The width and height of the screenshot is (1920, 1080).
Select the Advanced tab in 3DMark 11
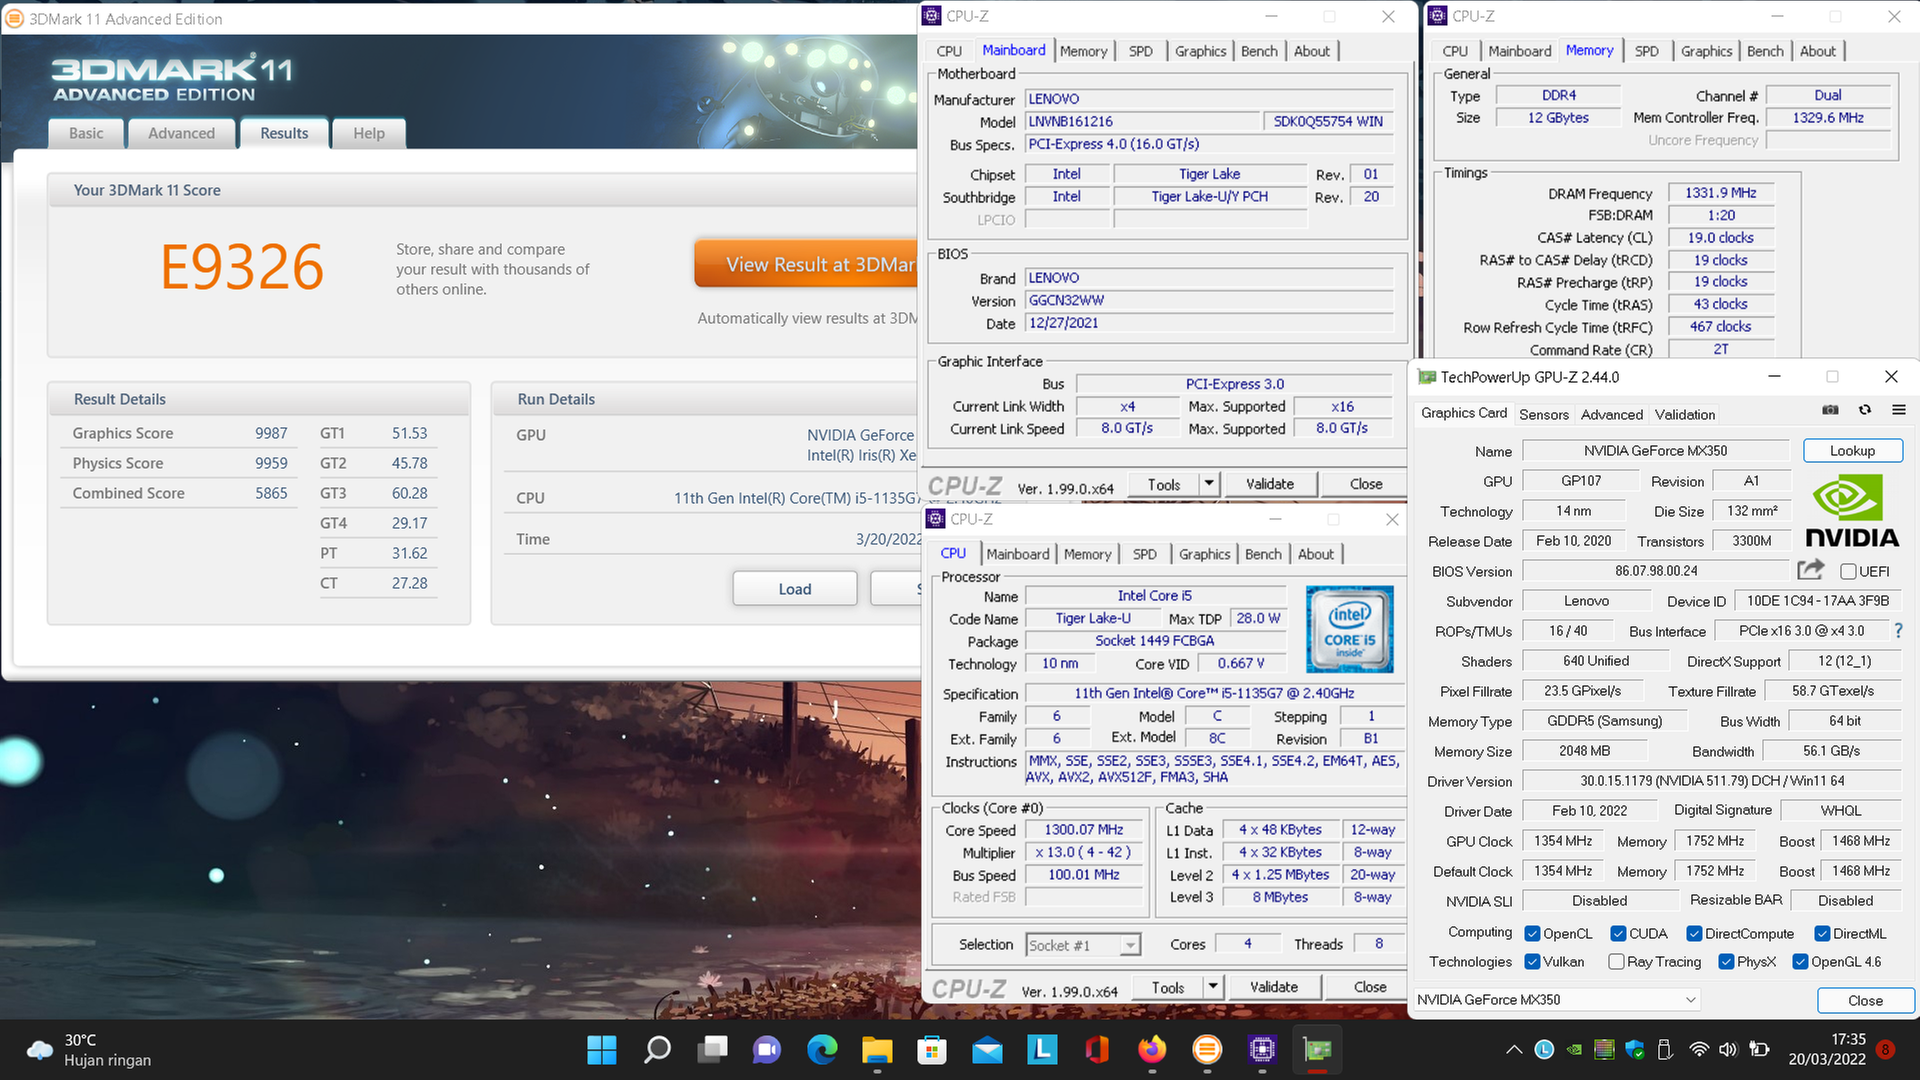click(181, 133)
